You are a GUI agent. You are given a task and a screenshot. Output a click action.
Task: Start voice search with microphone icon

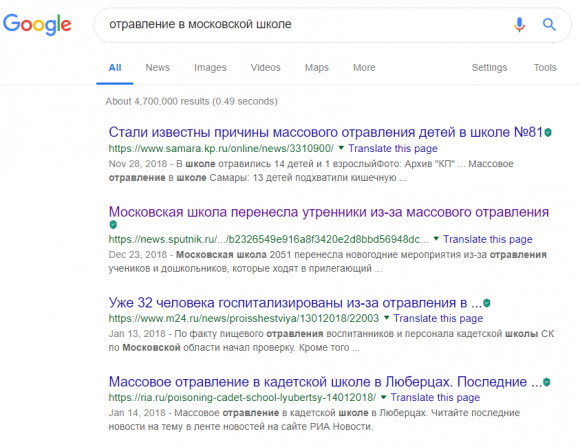(x=519, y=24)
